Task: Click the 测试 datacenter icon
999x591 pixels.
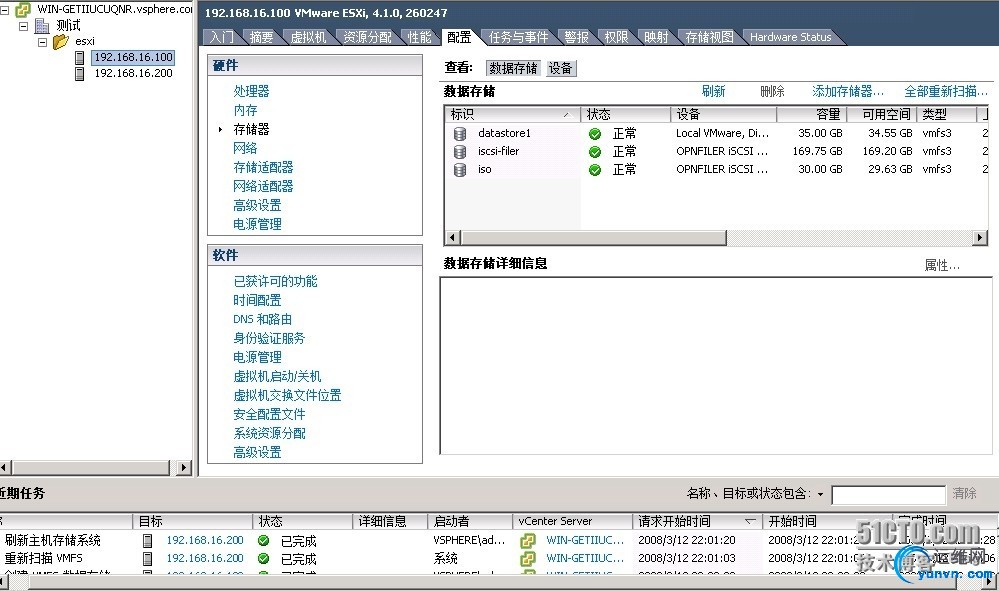Action: pyautogui.click(x=42, y=25)
